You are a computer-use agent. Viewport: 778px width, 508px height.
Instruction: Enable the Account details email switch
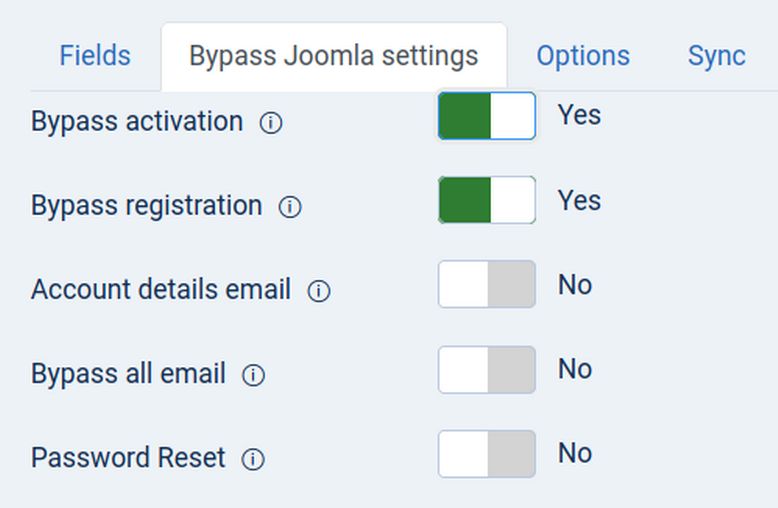click(x=487, y=285)
